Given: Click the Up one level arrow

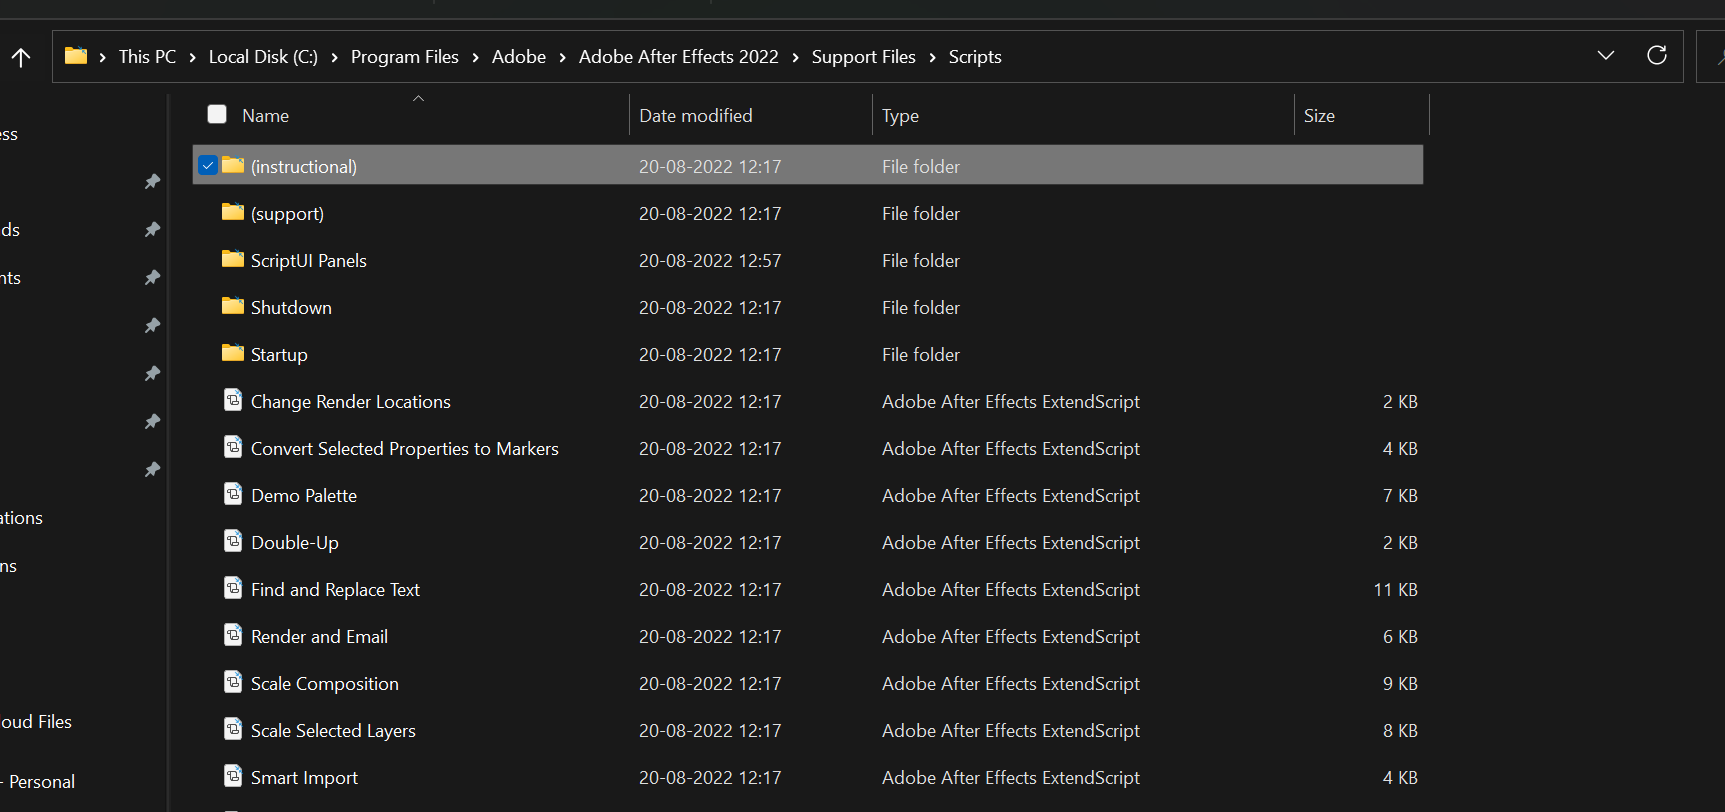Looking at the screenshot, I should tap(21, 57).
